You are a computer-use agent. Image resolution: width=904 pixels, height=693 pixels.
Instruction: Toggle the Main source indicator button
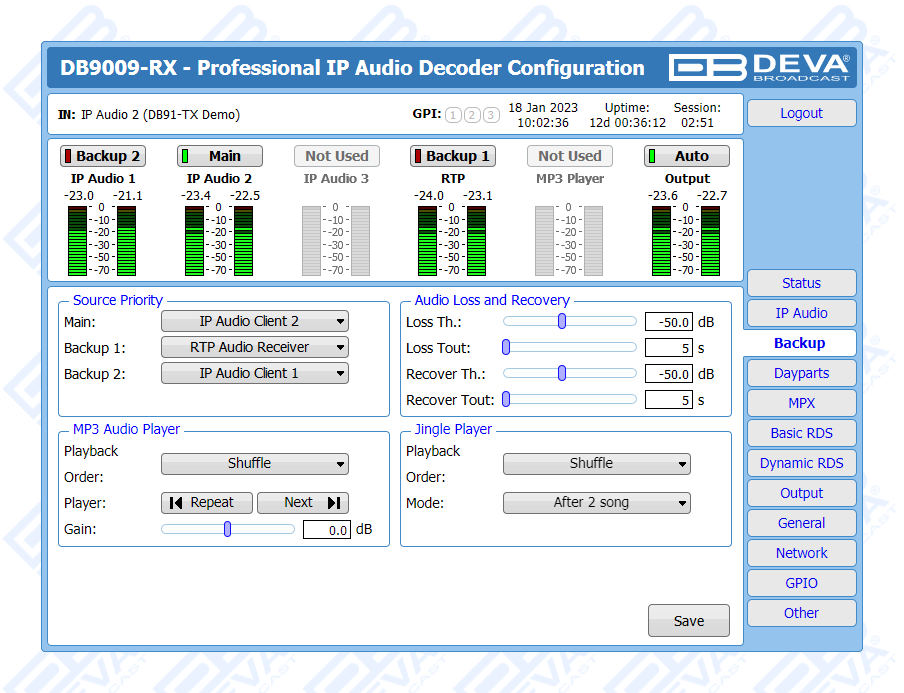(x=220, y=156)
